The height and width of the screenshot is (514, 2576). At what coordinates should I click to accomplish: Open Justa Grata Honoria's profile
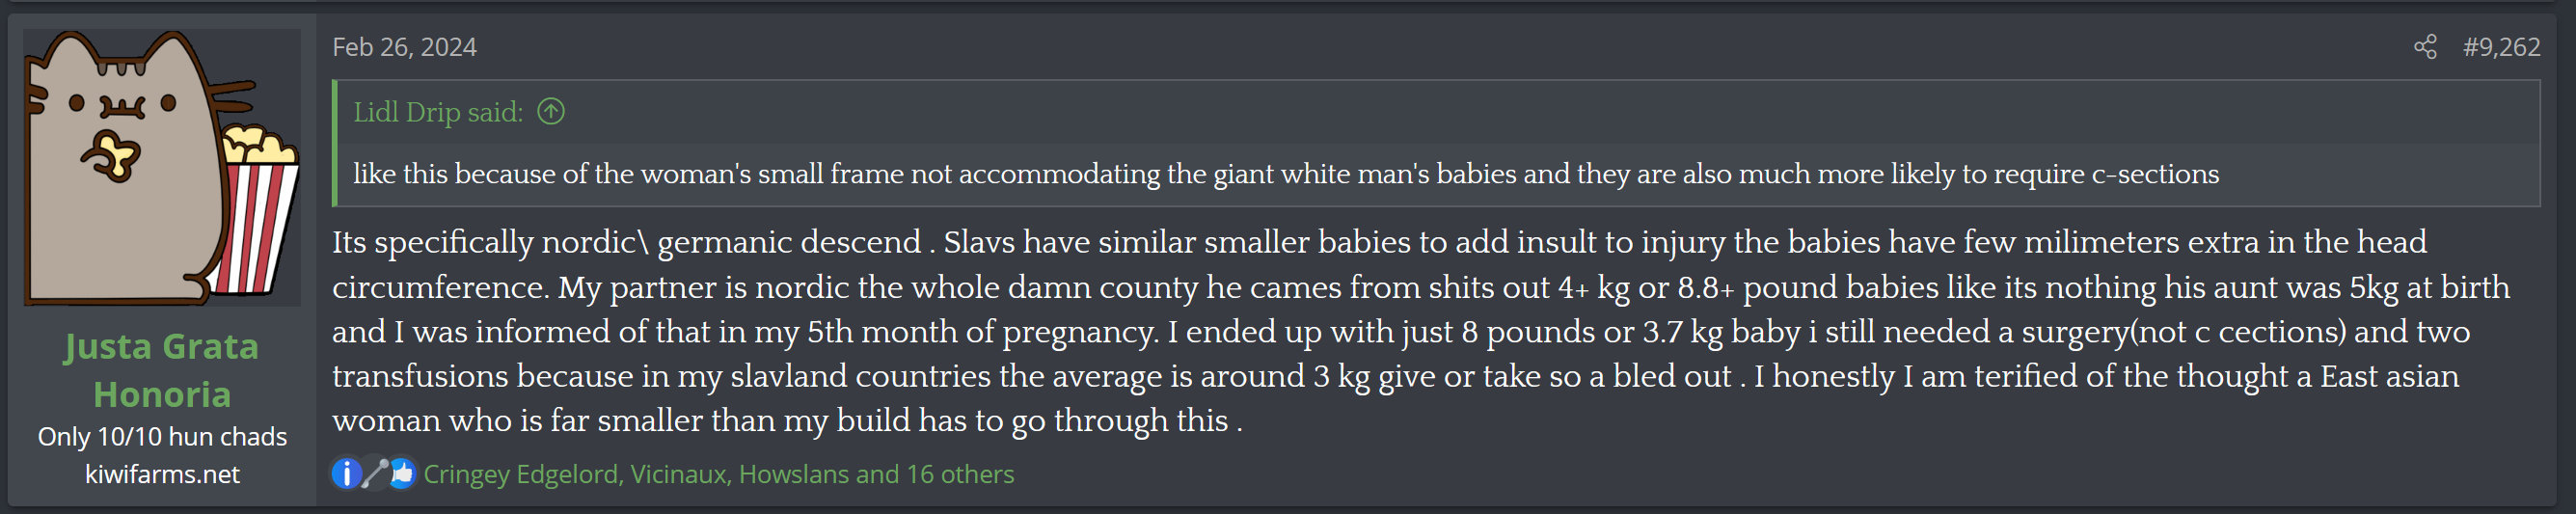(162, 370)
